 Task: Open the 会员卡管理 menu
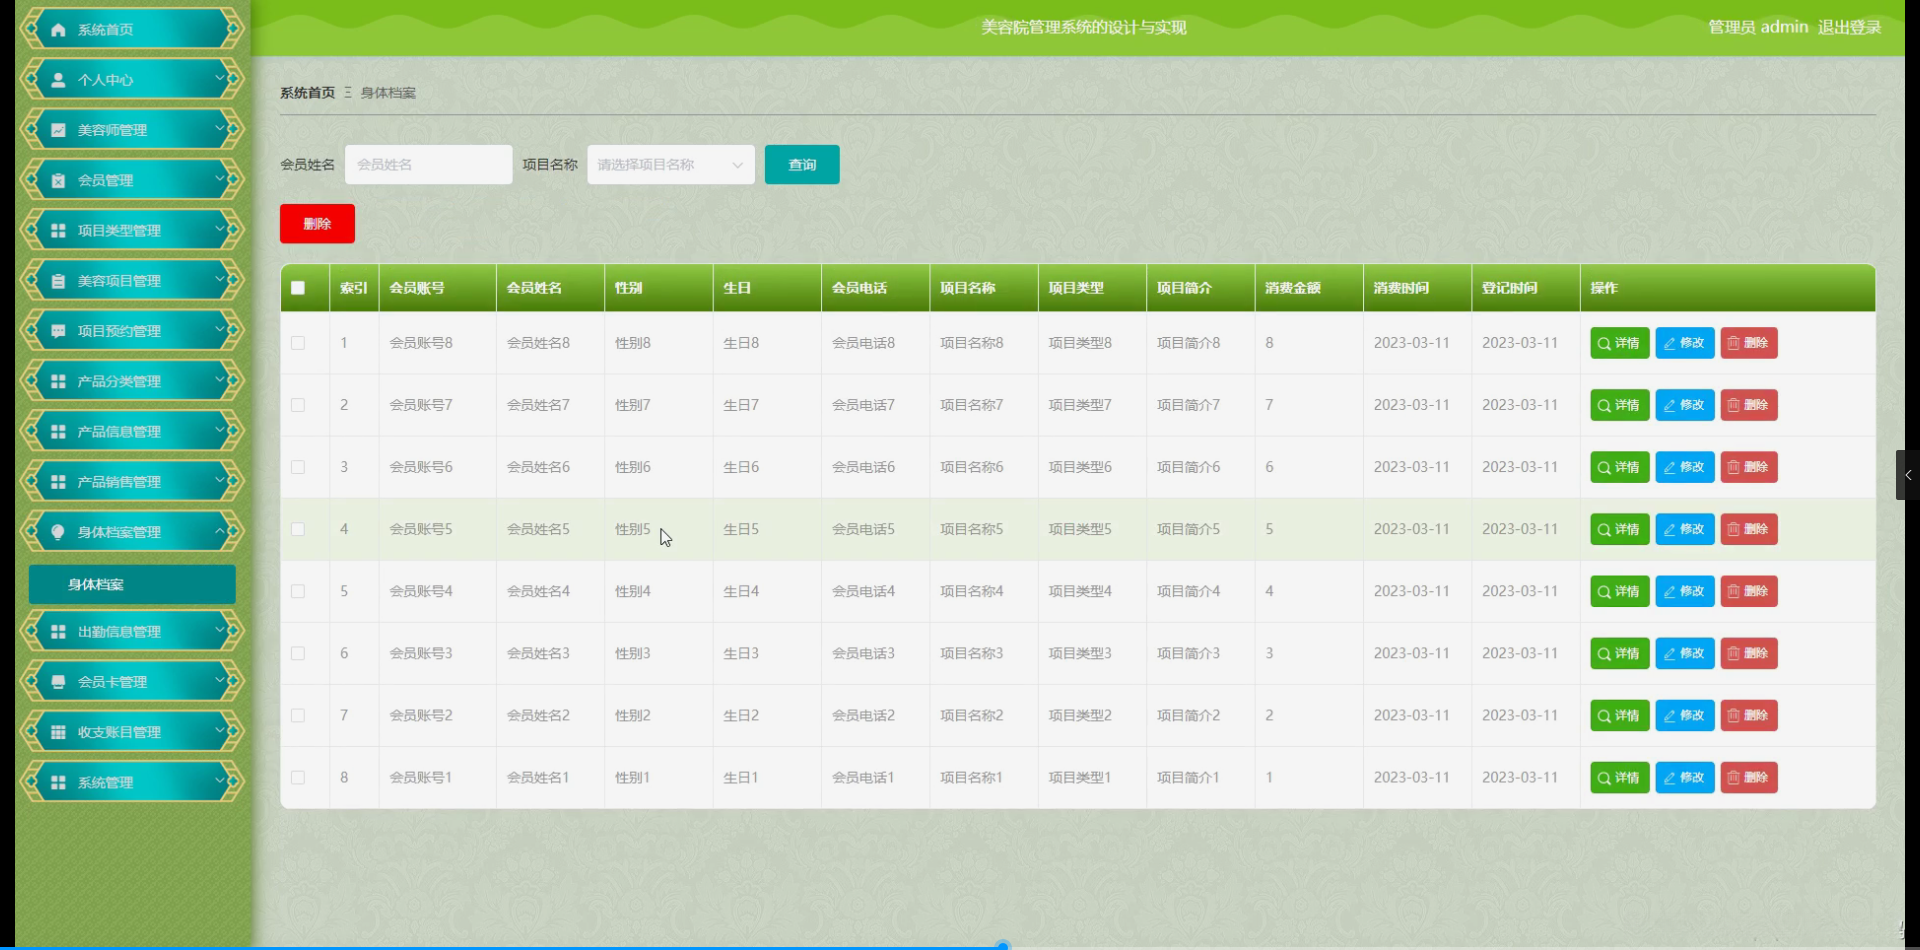coord(132,682)
